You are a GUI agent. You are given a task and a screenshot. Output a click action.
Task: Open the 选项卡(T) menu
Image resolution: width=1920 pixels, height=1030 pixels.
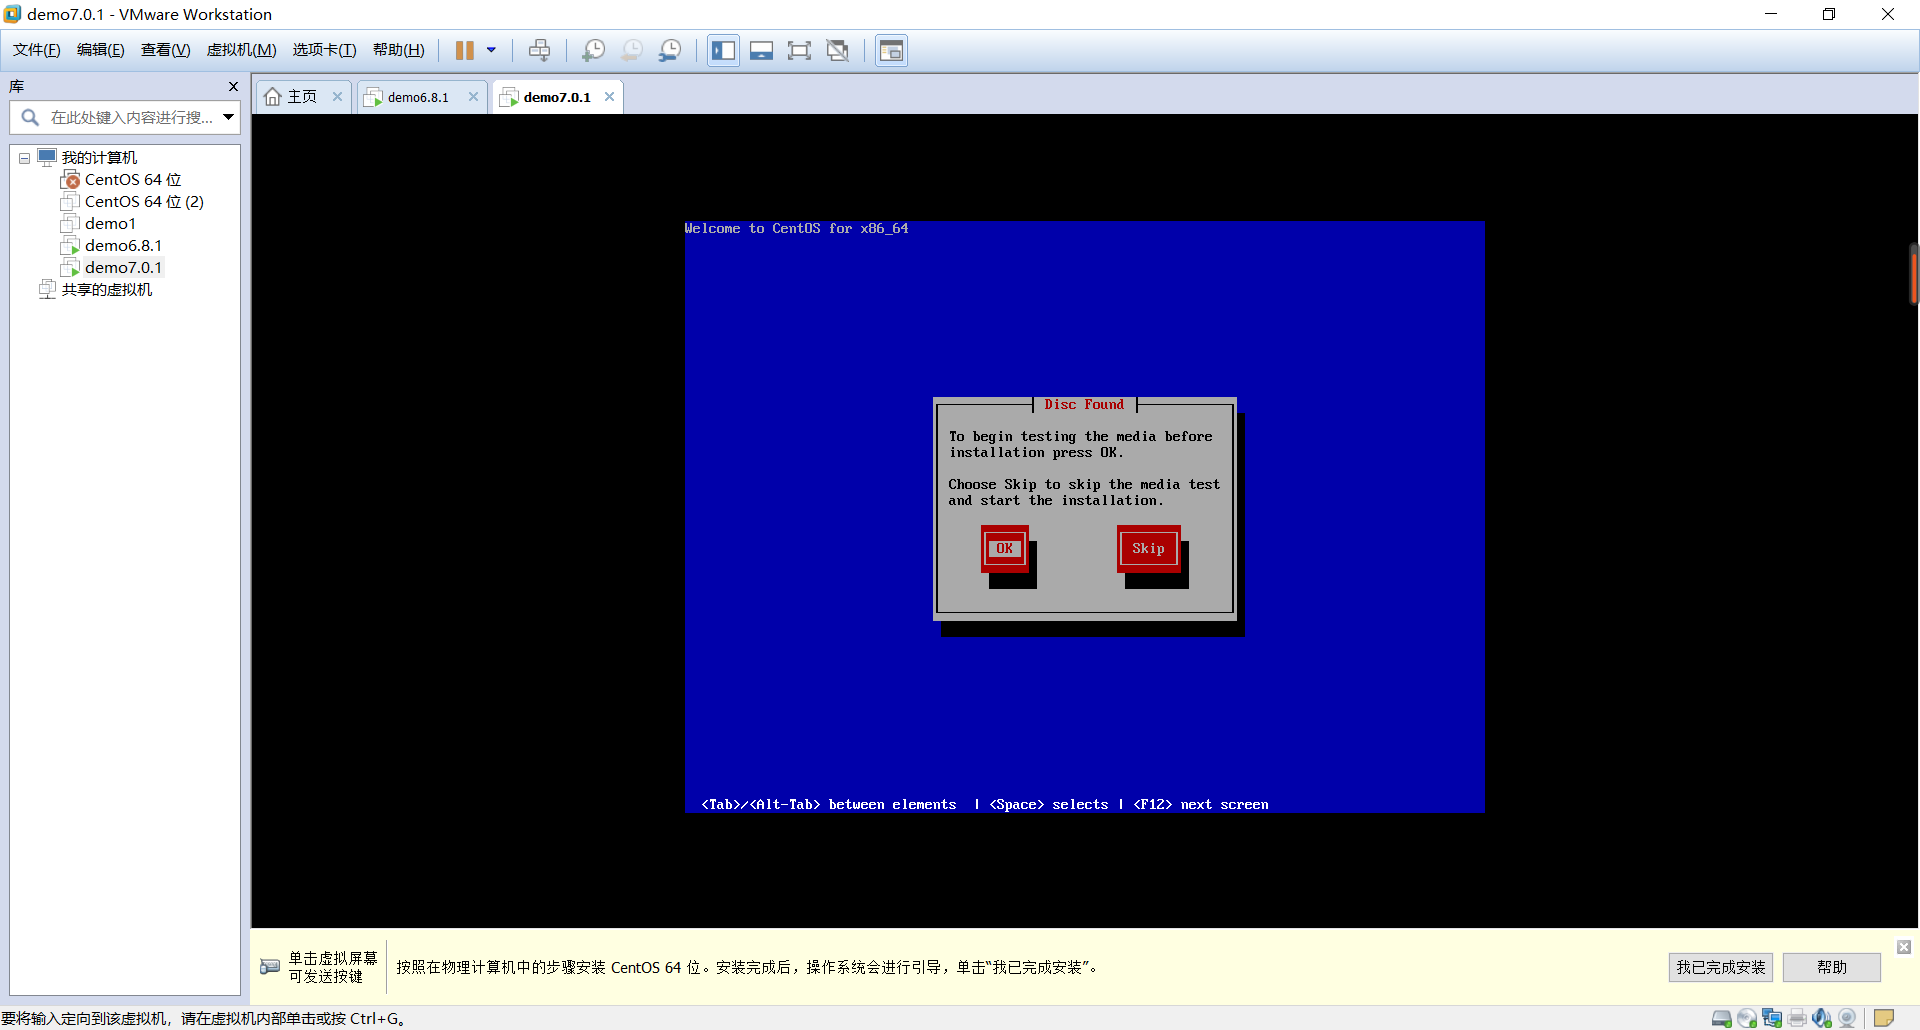click(324, 50)
